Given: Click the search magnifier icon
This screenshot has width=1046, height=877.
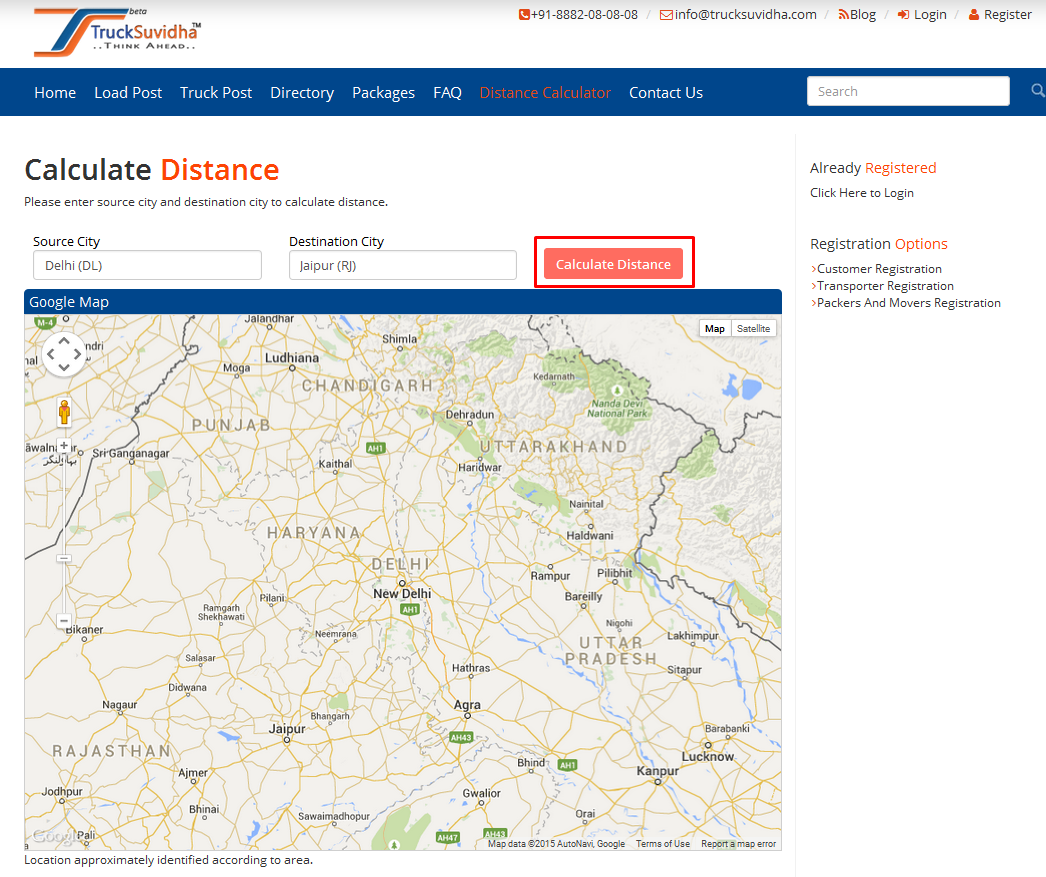Looking at the screenshot, I should click(x=1038, y=92).
